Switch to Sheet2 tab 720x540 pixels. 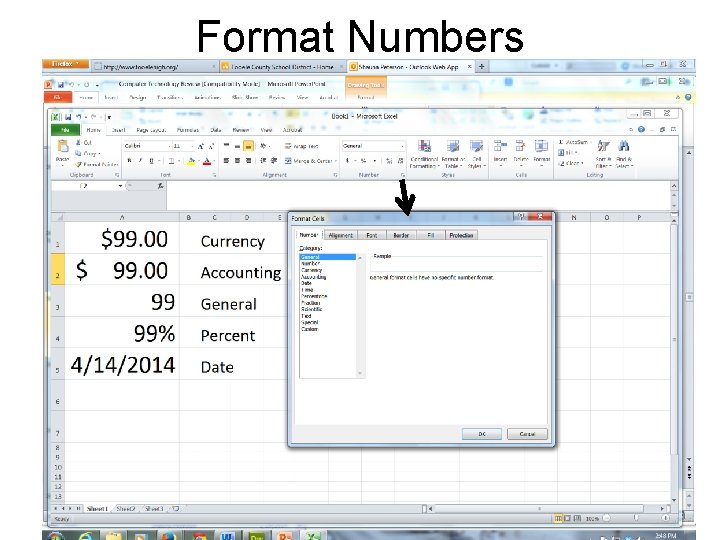(x=125, y=509)
